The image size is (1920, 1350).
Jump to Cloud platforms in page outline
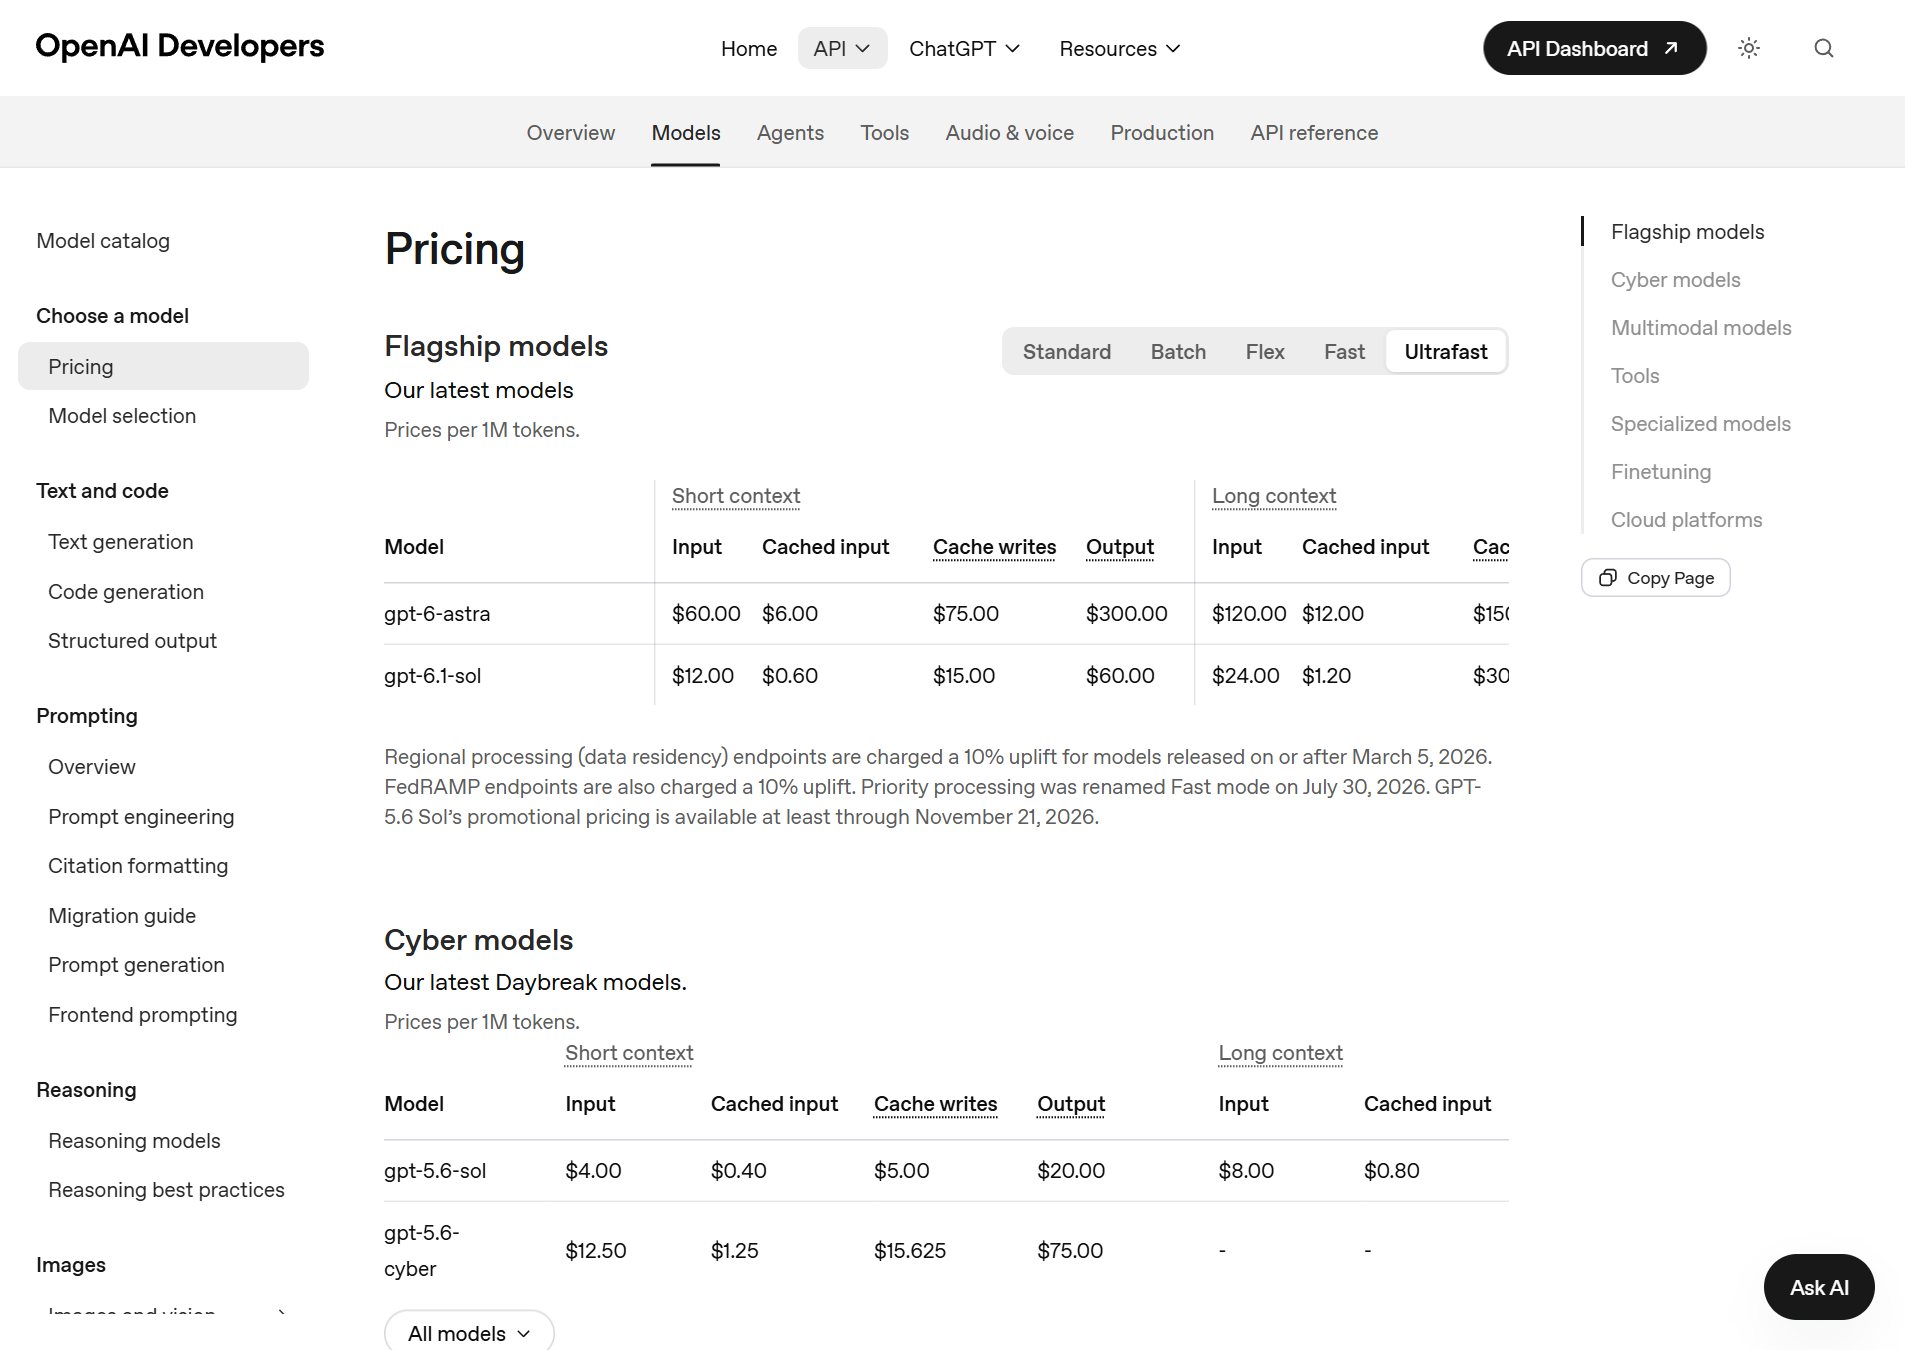(x=1686, y=520)
